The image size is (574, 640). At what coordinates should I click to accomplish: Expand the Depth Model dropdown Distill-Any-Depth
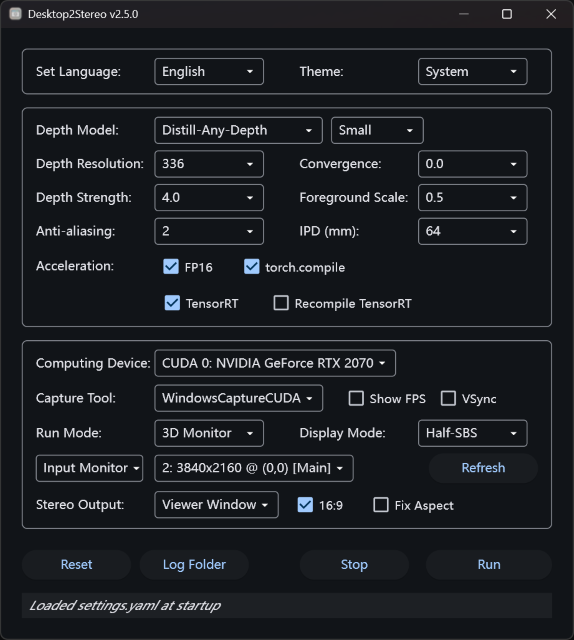point(238,131)
